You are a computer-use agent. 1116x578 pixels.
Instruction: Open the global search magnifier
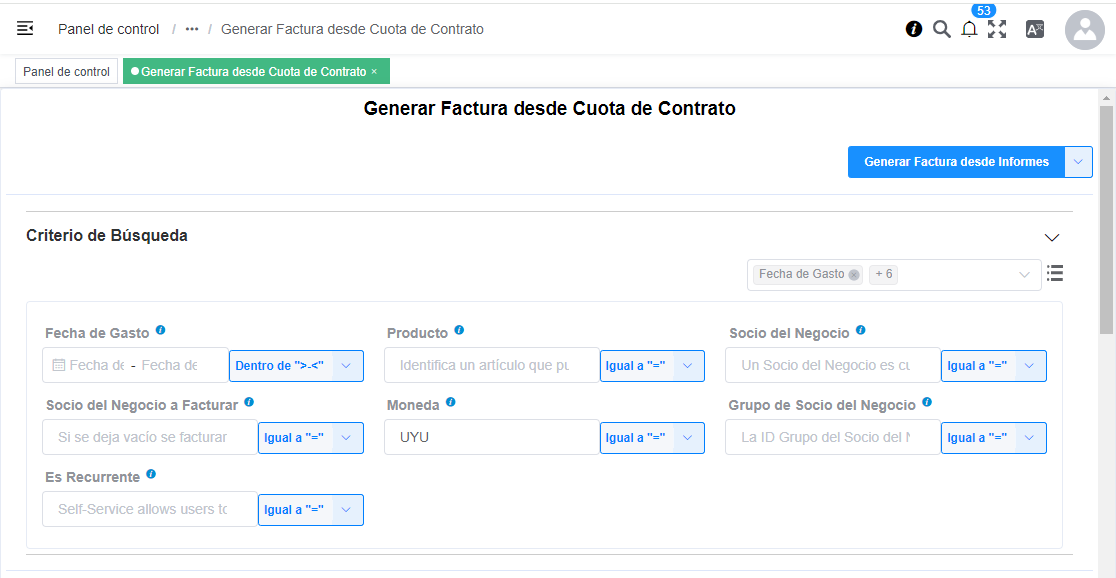pos(941,29)
